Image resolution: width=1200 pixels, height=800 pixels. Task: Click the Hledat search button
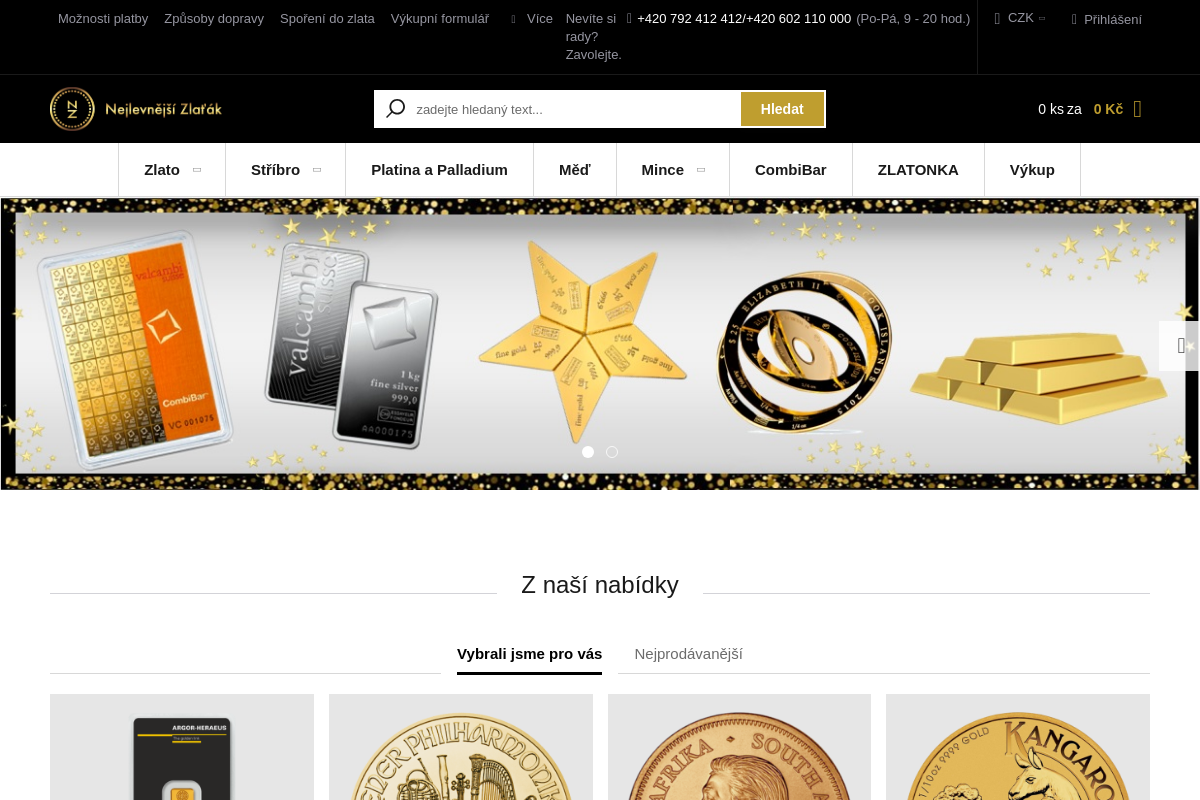pyautogui.click(x=782, y=109)
